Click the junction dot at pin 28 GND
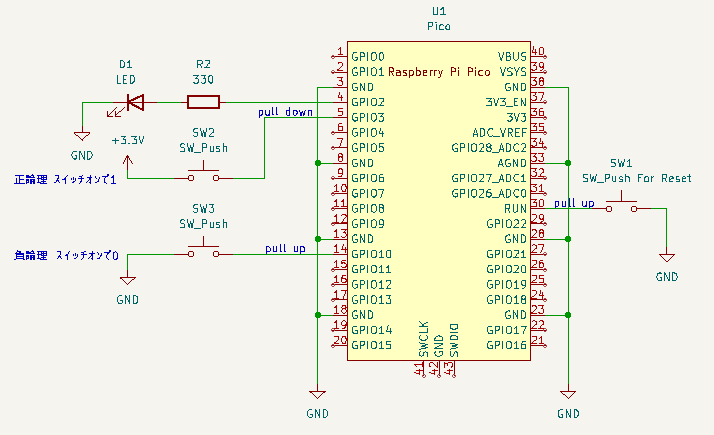The width and height of the screenshot is (714, 435). point(568,239)
